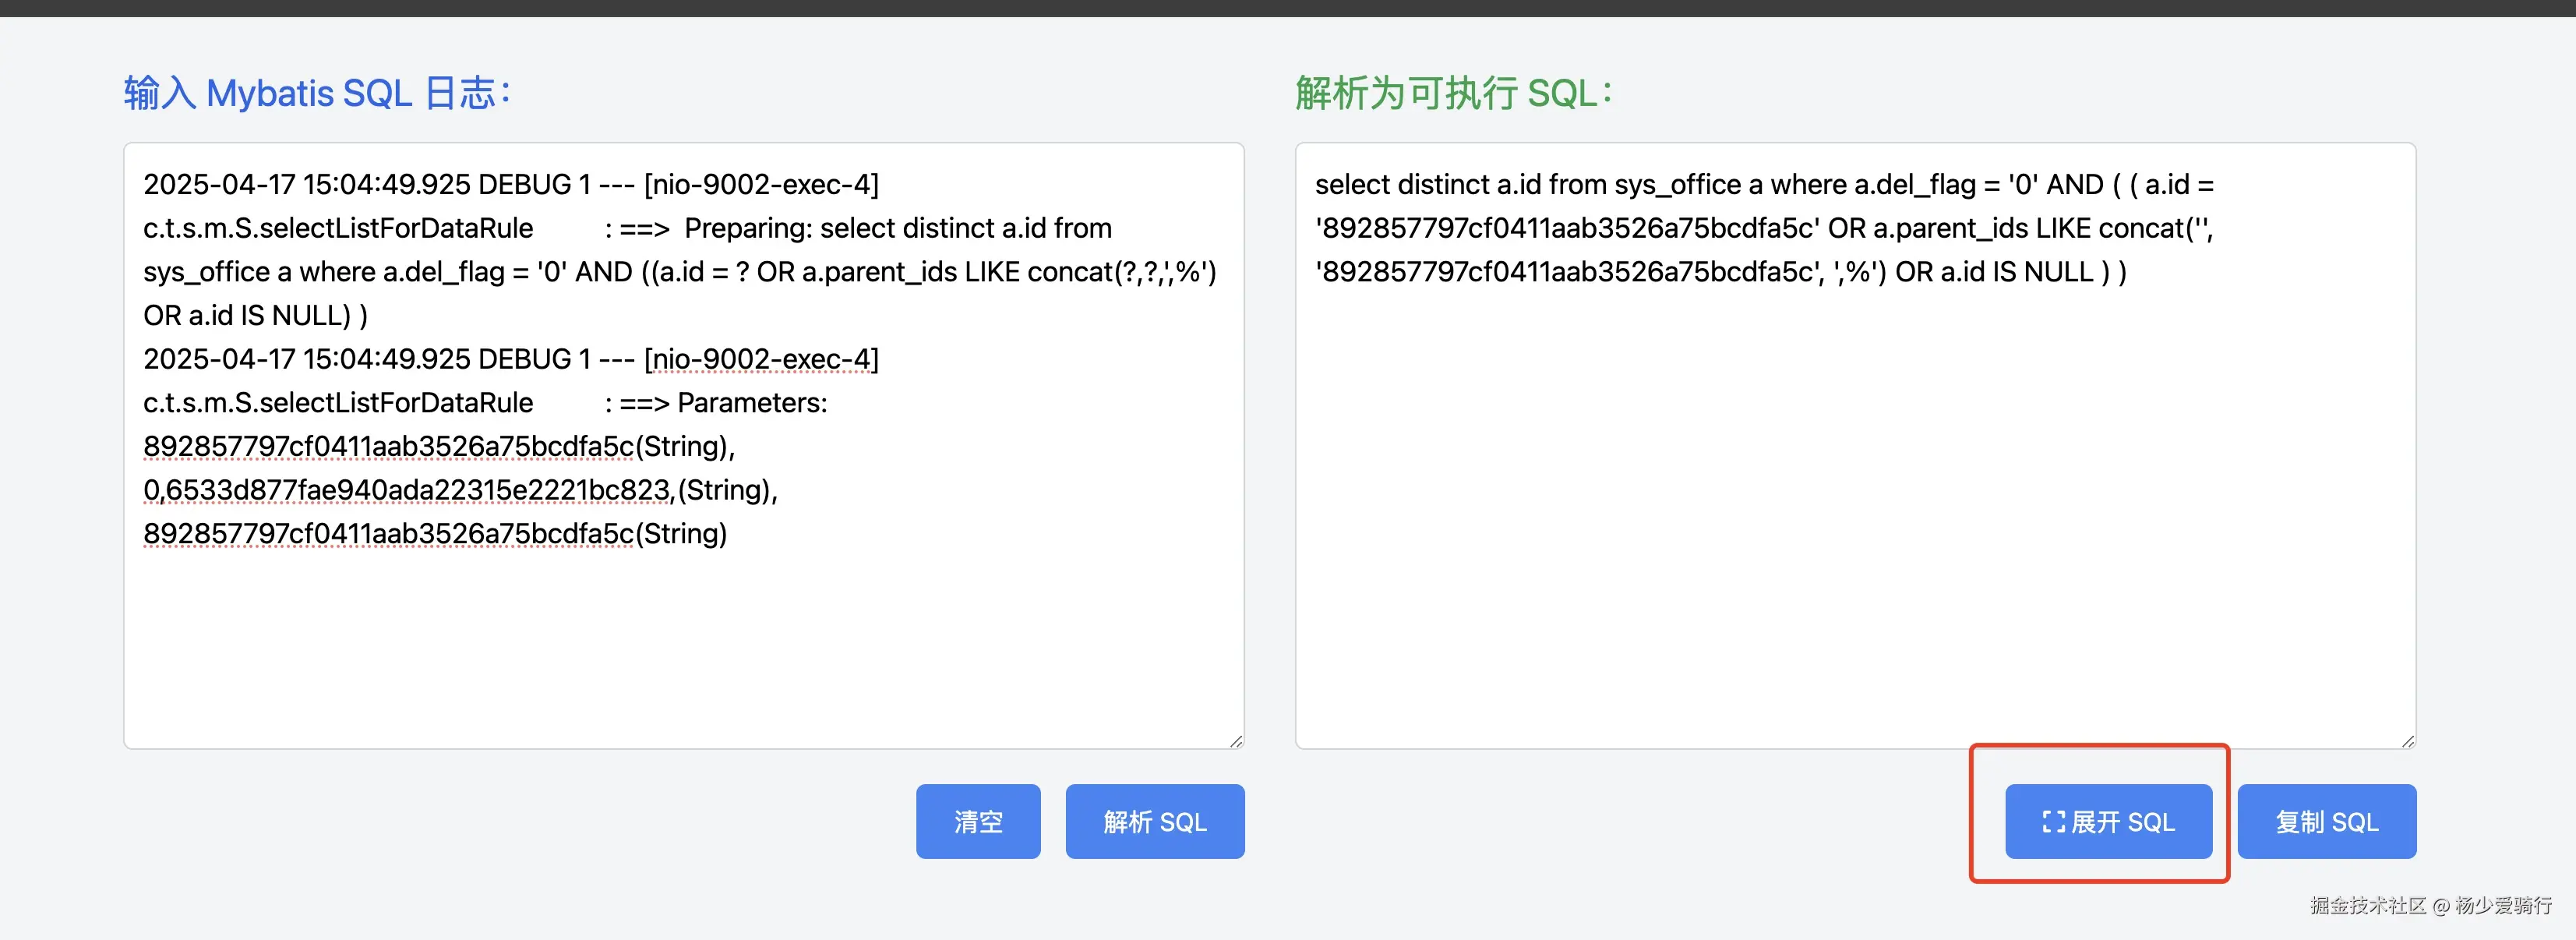The height and width of the screenshot is (940, 2576).
Task: Grab the Mybatis log textarea resize handle
Action: pyautogui.click(x=1236, y=741)
